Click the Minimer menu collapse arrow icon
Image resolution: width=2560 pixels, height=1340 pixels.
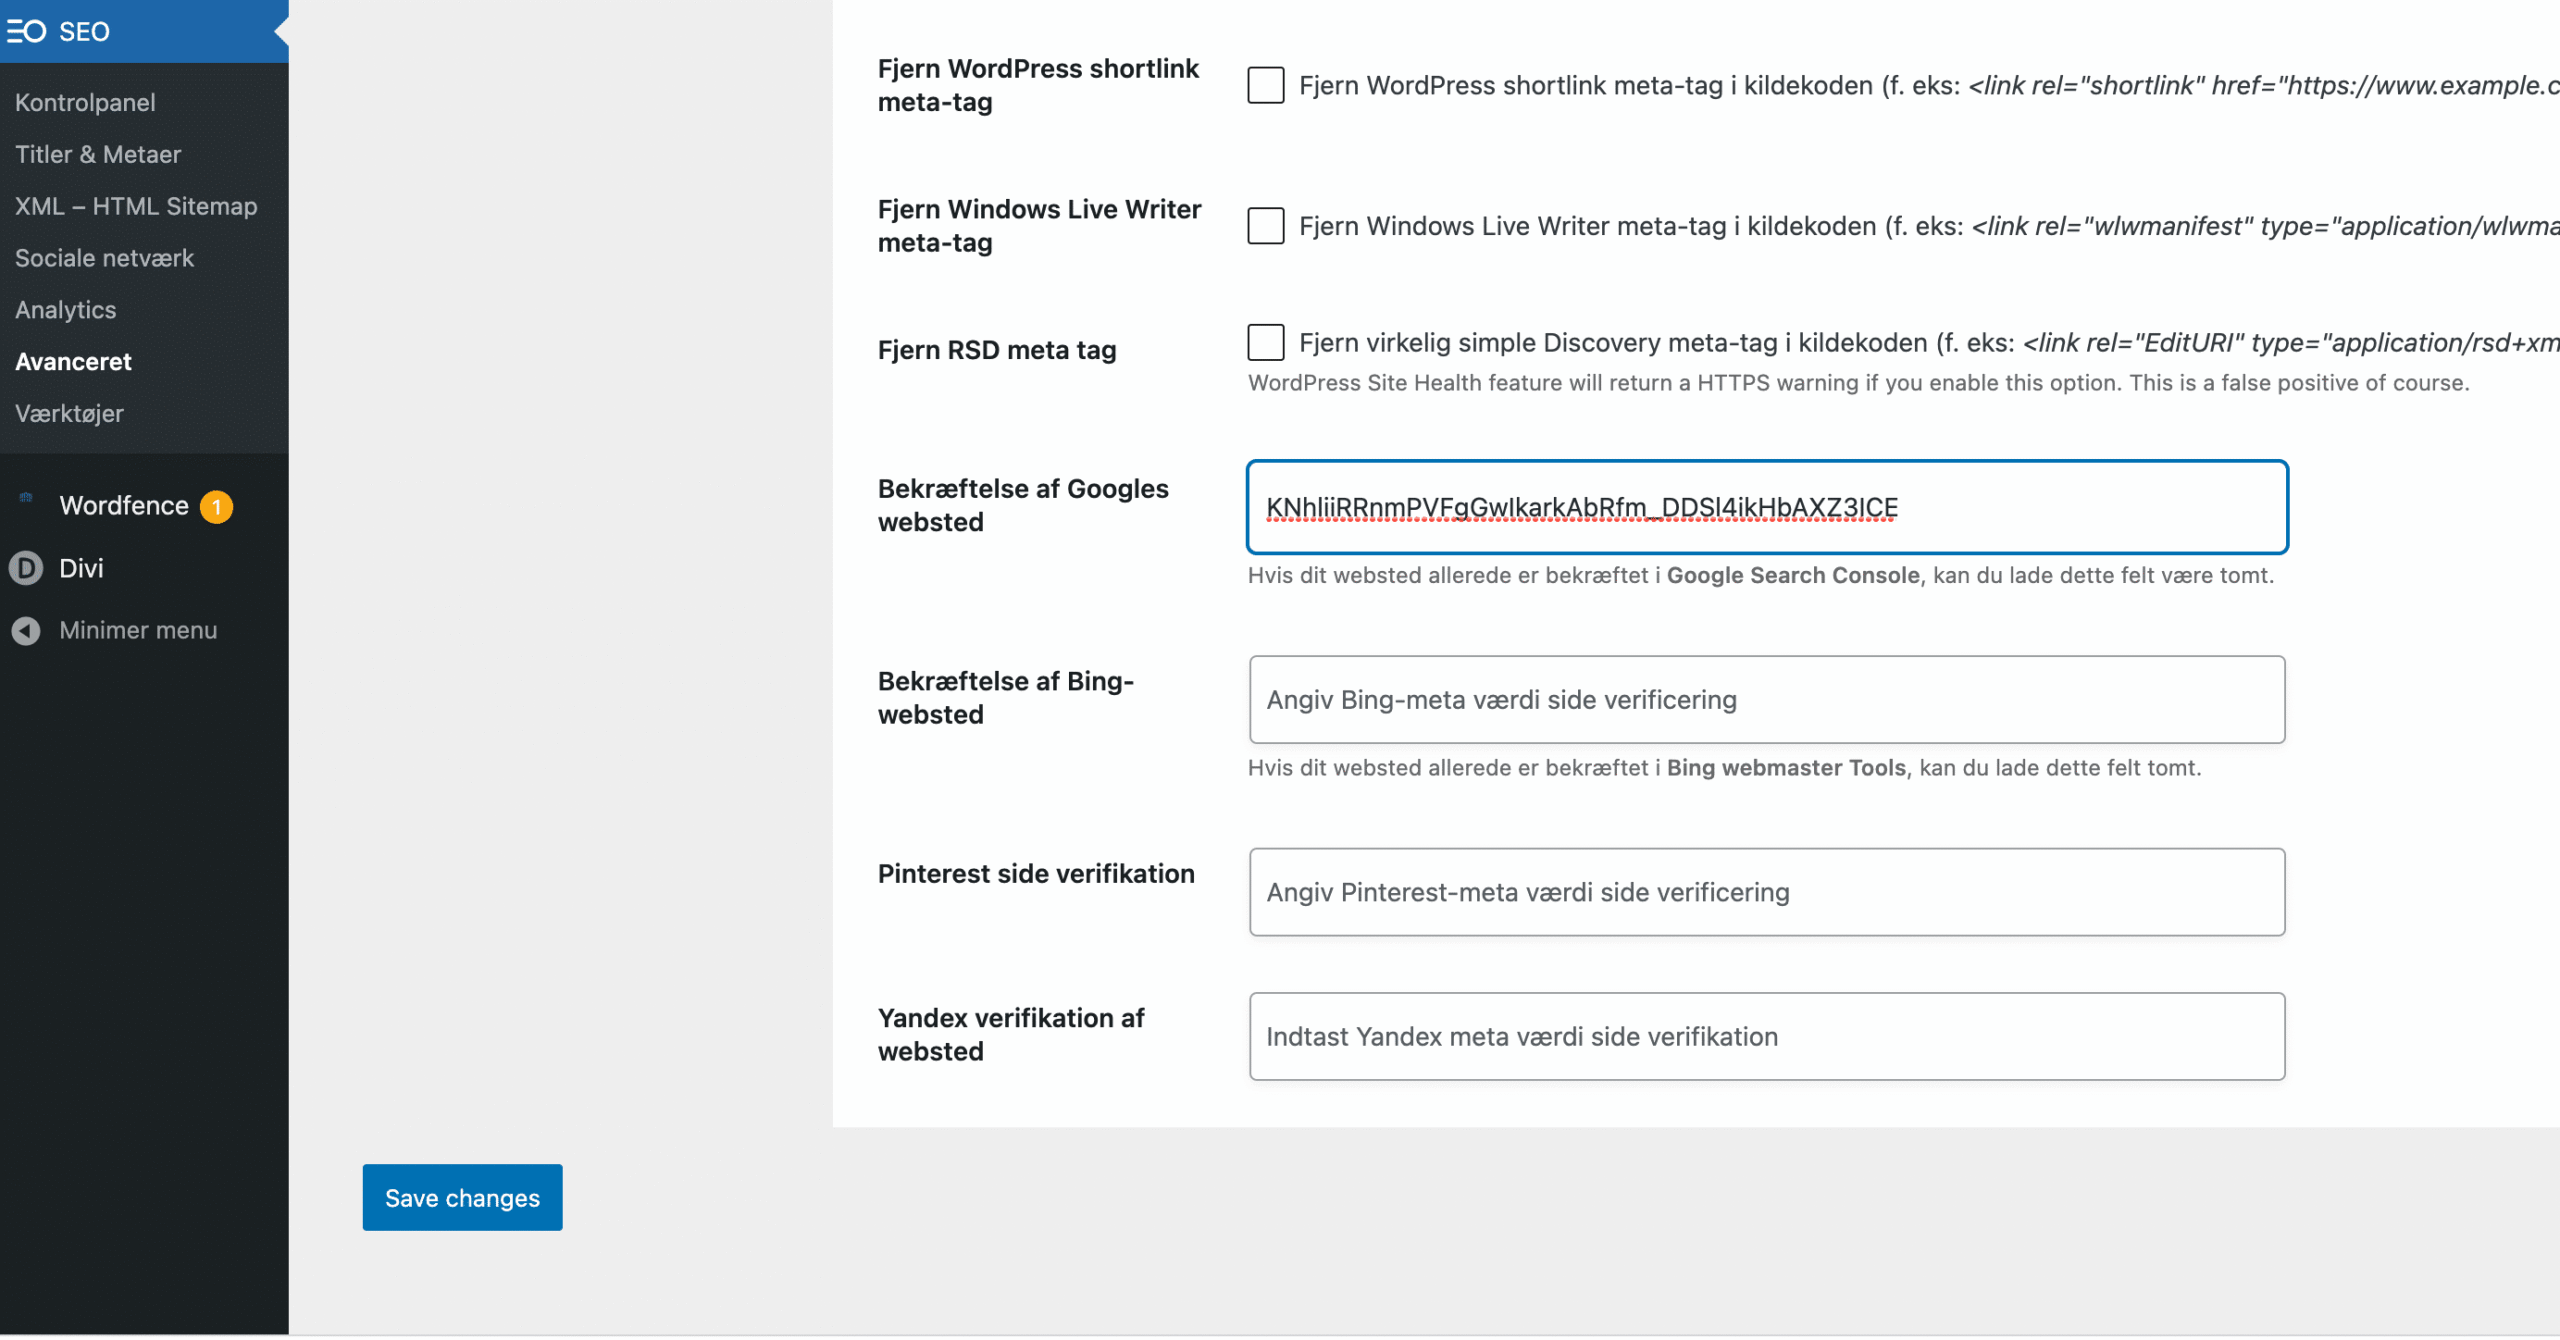coord(26,630)
